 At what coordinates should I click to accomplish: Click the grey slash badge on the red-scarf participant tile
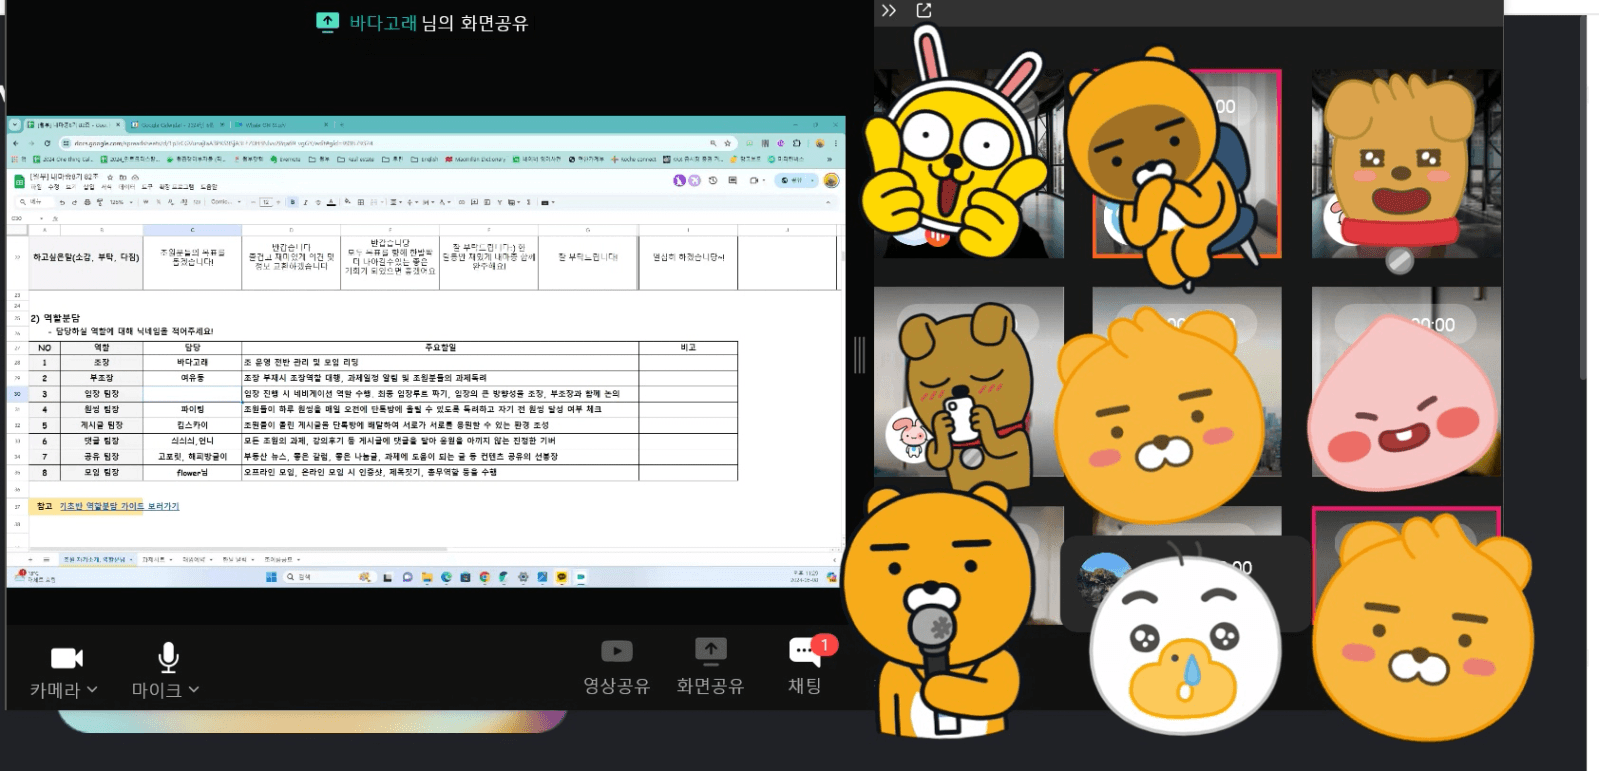tap(1399, 261)
